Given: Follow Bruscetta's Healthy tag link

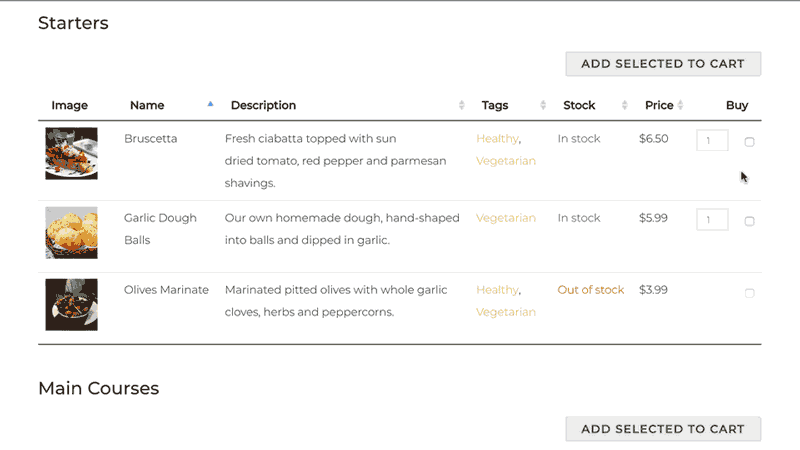Looking at the screenshot, I should click(x=497, y=139).
